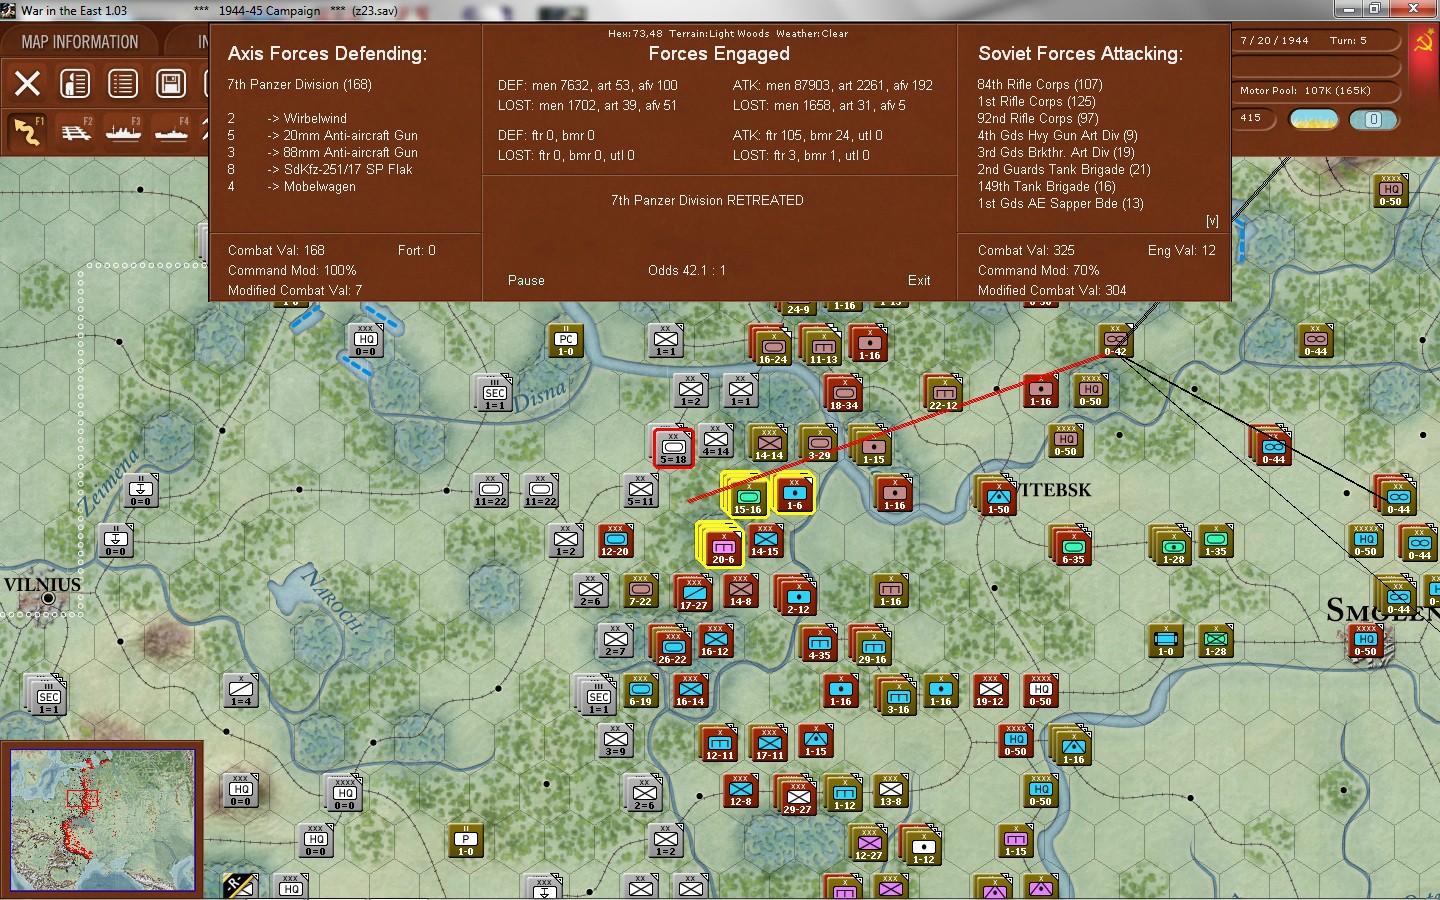Viewport: 1440px width, 900px height.
Task: Select the 22-12 Soviet unit counter
Action: tap(944, 393)
